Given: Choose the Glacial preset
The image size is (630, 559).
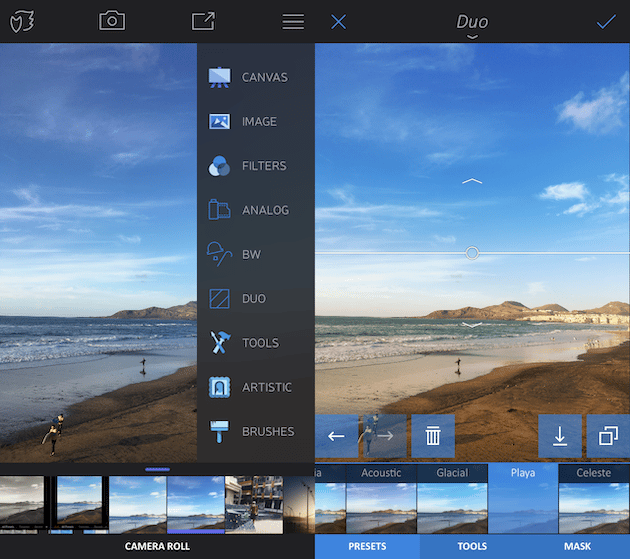Looking at the screenshot, I should pos(452,499).
